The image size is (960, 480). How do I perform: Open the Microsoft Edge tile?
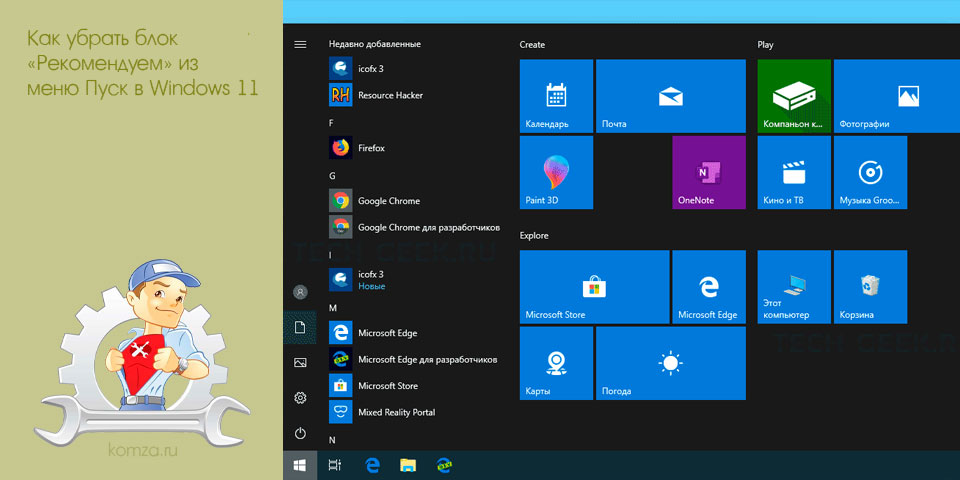coord(709,287)
